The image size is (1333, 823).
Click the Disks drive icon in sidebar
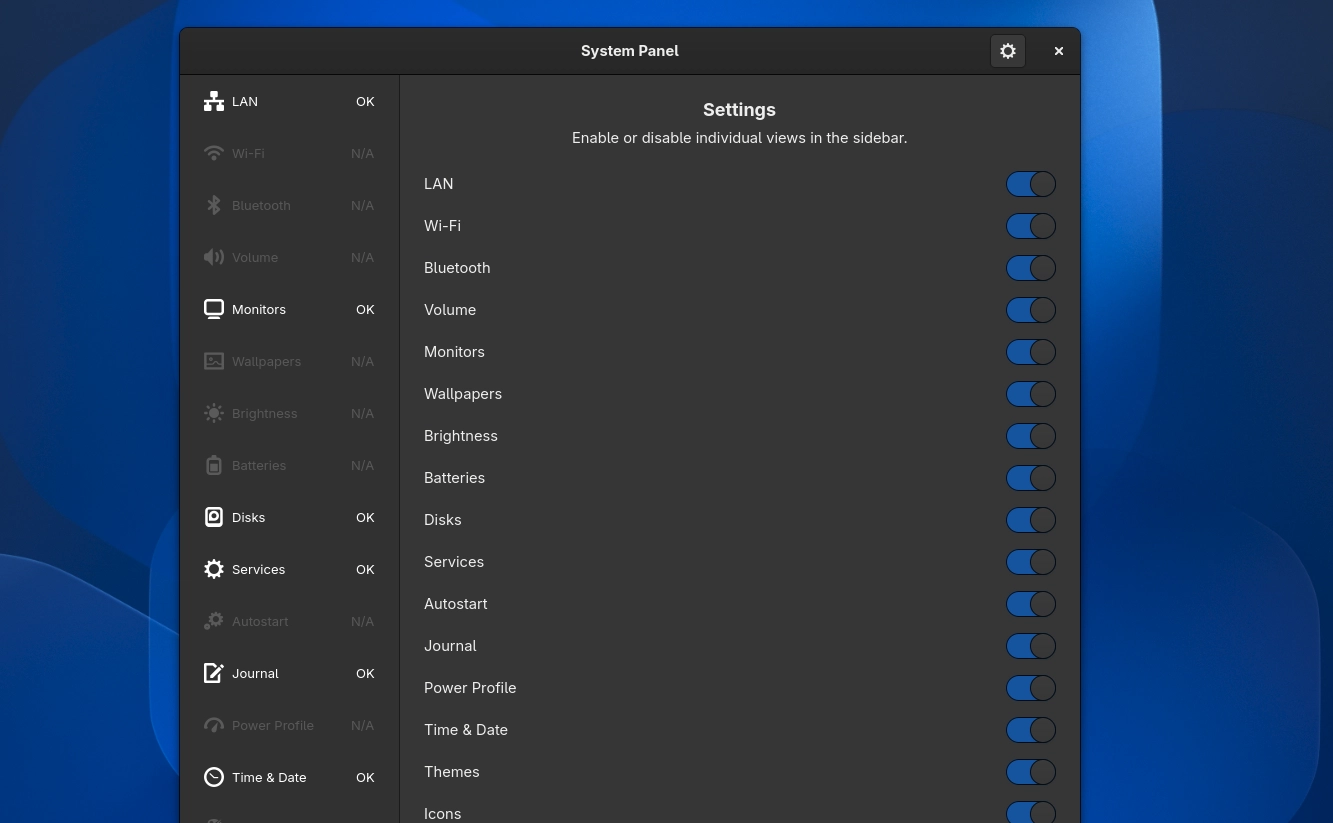click(214, 517)
